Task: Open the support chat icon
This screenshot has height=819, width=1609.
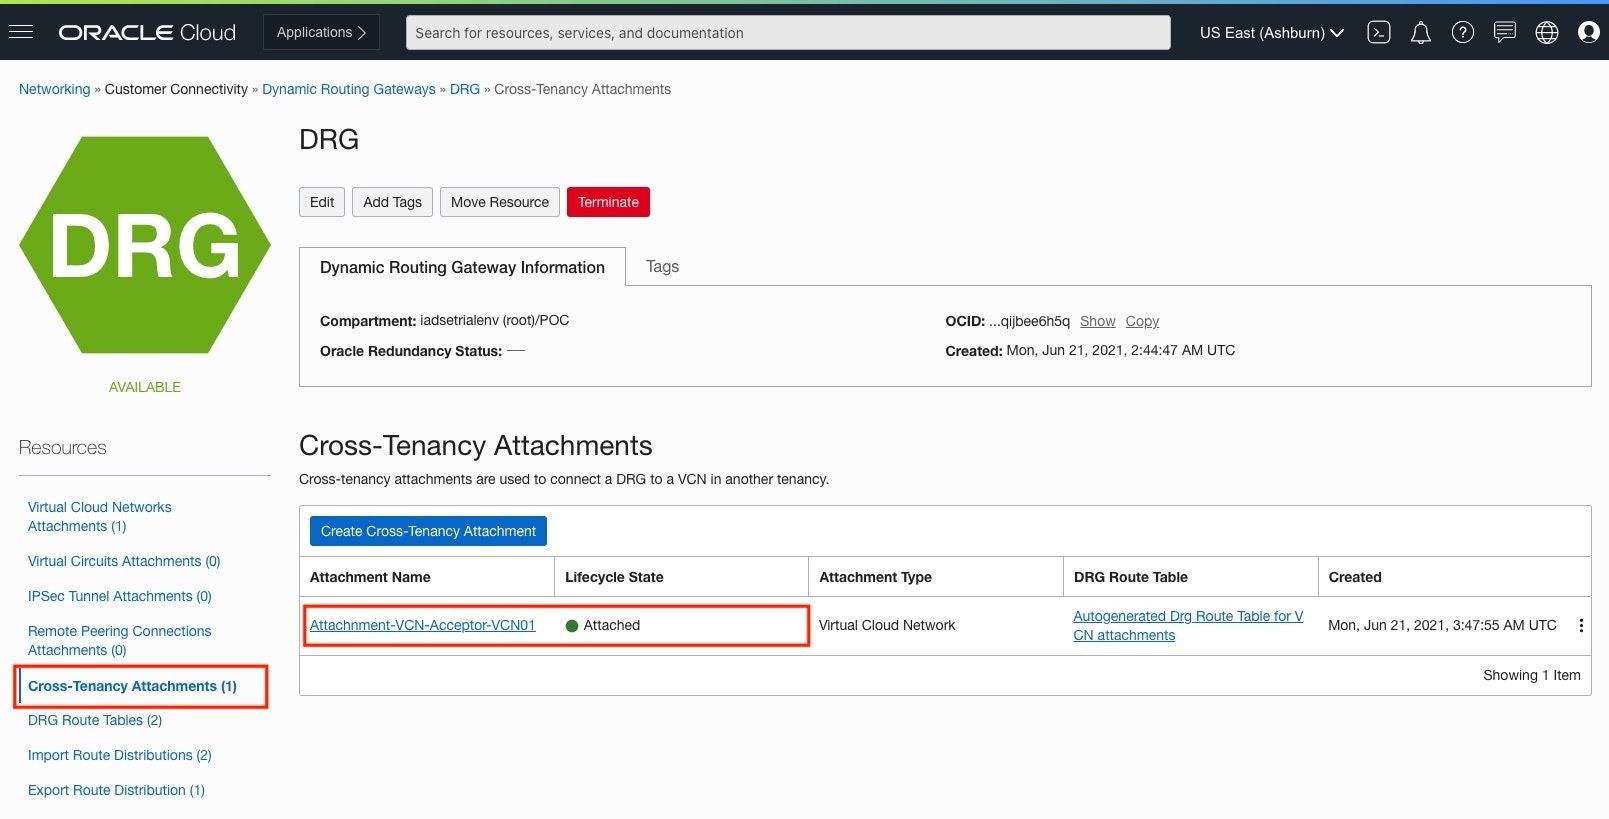Action: [x=1505, y=33]
